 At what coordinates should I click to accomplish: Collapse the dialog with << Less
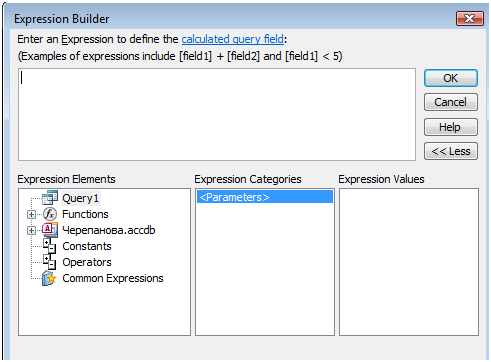click(451, 151)
